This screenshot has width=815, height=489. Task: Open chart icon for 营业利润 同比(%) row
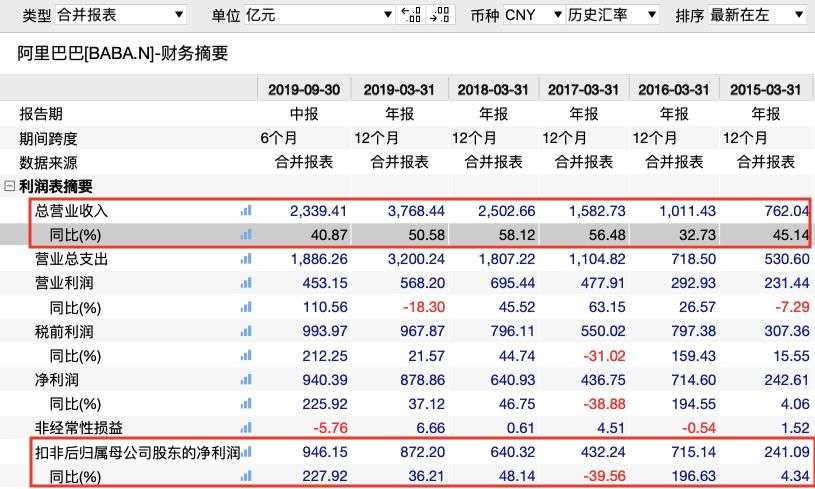pyautogui.click(x=246, y=307)
